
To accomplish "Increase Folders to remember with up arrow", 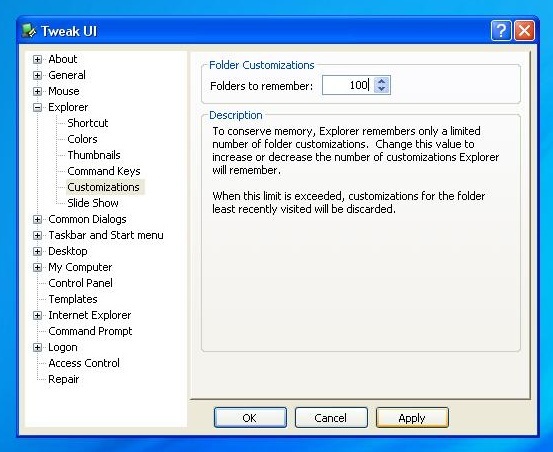I will [x=381, y=81].
